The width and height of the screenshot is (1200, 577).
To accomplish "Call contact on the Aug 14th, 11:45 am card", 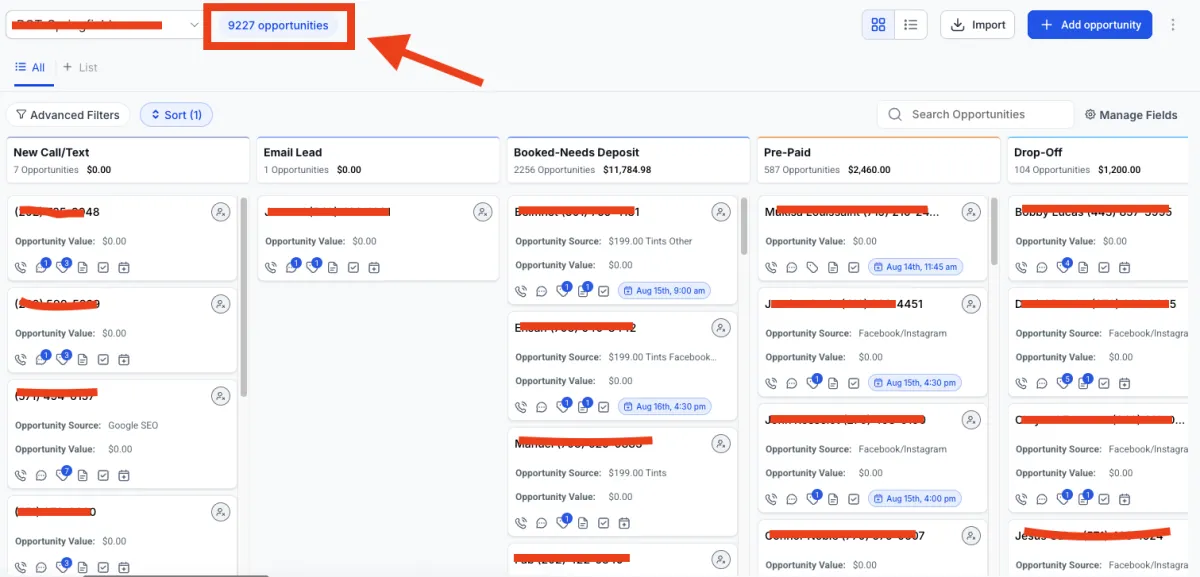I will [x=771, y=267].
